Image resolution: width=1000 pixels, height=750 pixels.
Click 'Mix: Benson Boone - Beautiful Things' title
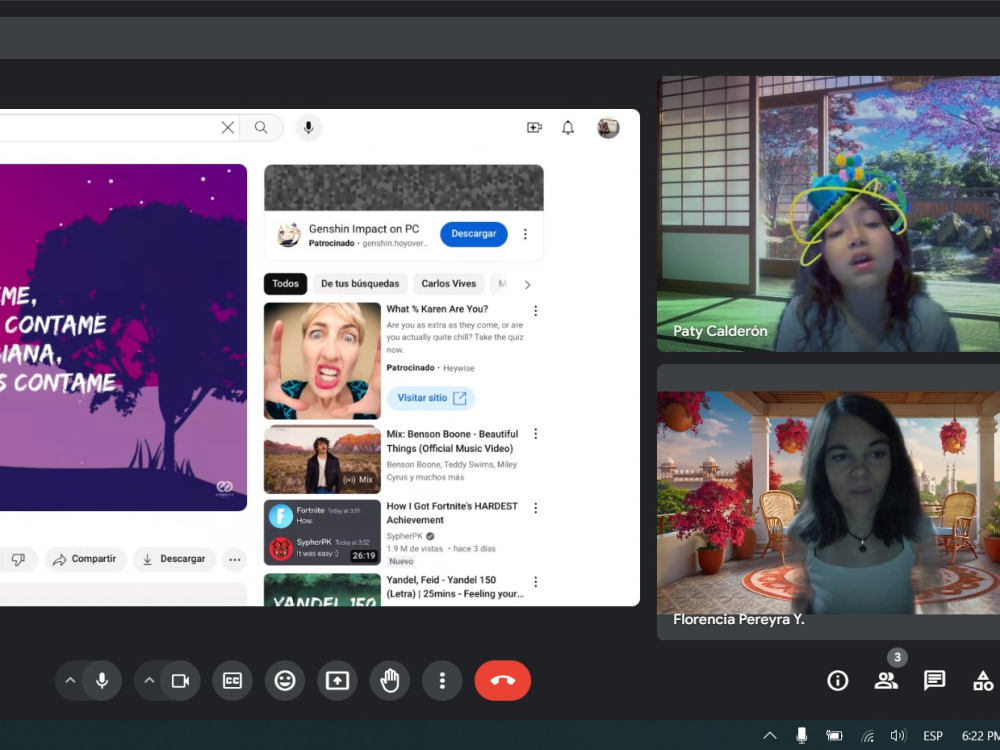click(452, 441)
